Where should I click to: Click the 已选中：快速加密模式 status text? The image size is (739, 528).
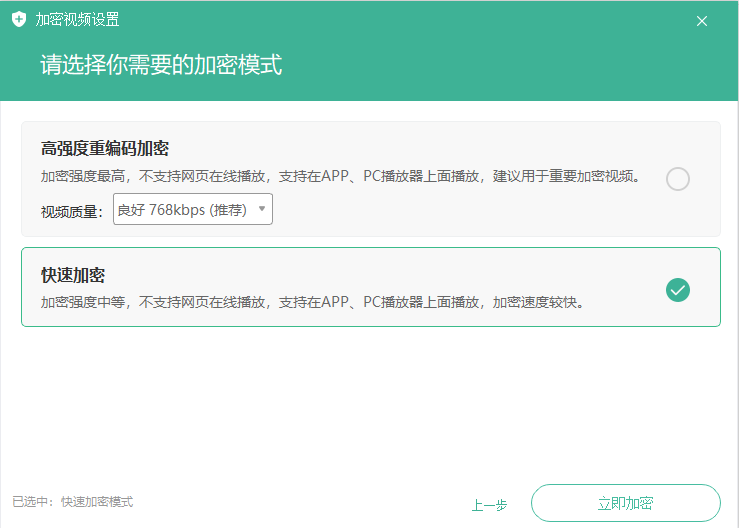click(73, 502)
